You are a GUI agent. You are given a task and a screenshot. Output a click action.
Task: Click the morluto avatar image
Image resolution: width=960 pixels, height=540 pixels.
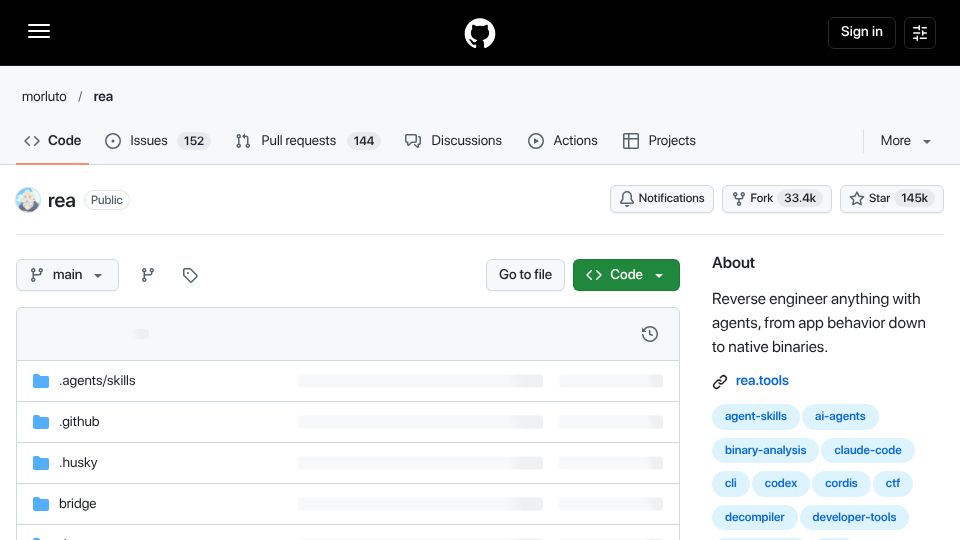click(x=28, y=200)
